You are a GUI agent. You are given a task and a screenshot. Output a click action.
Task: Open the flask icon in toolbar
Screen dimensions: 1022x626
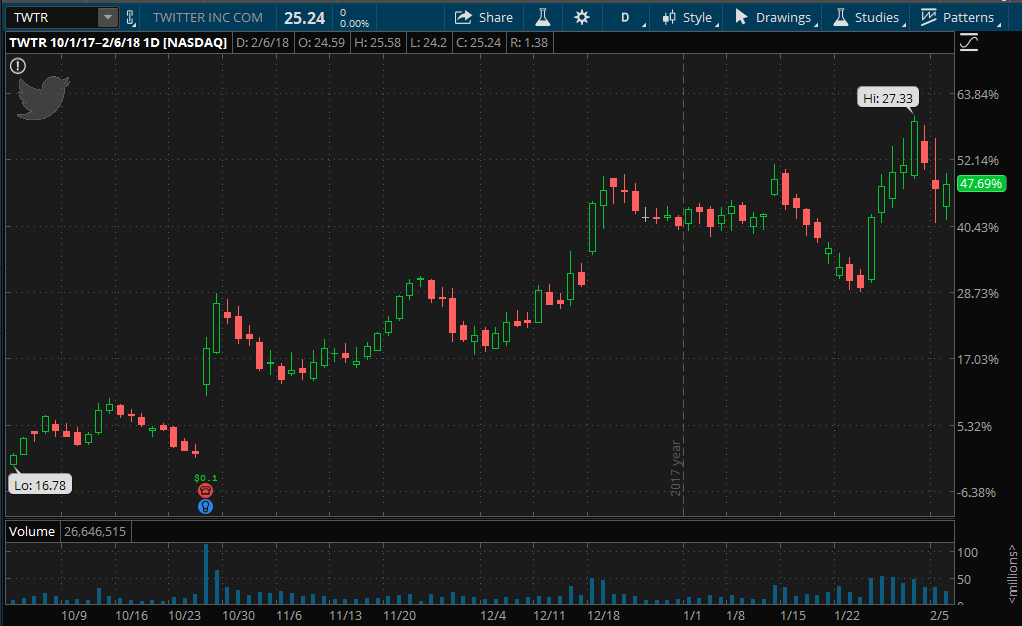point(543,18)
